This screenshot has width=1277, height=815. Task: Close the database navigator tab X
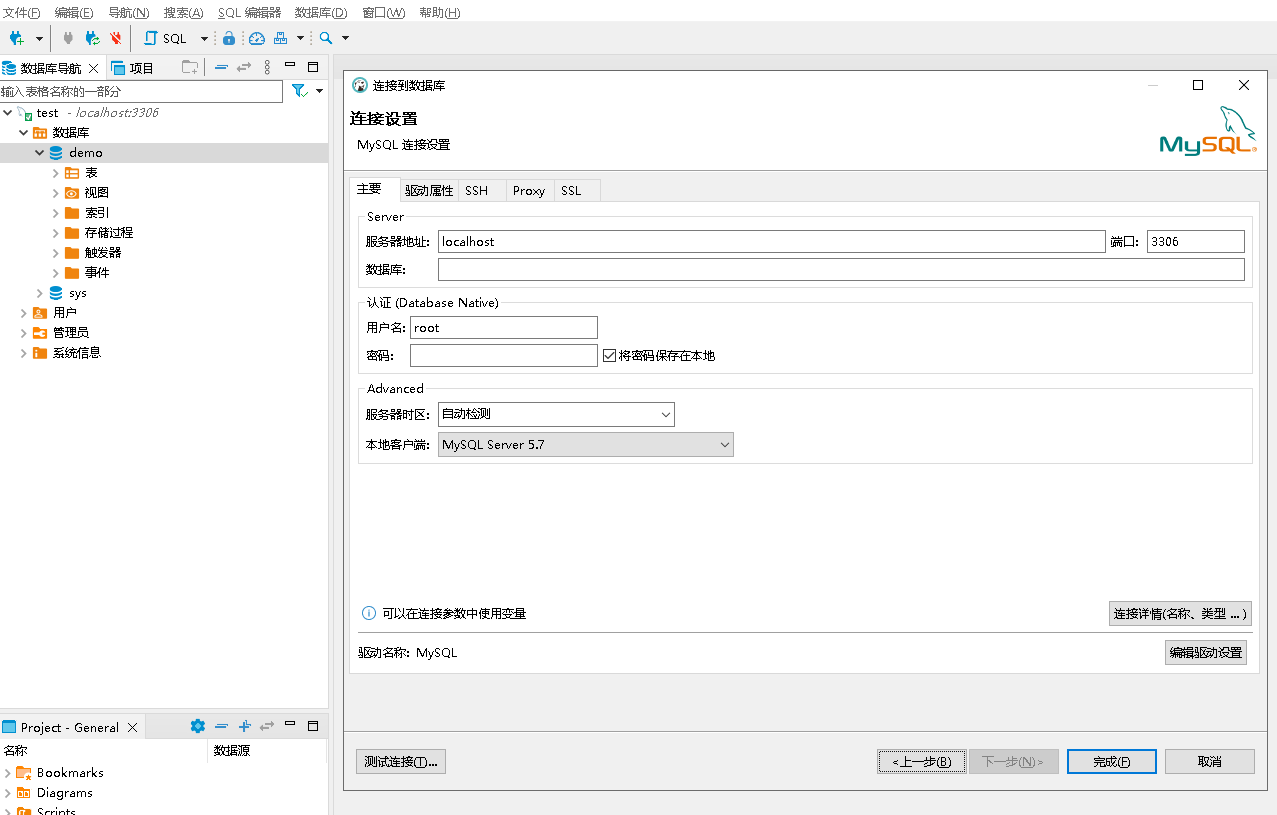coord(93,68)
